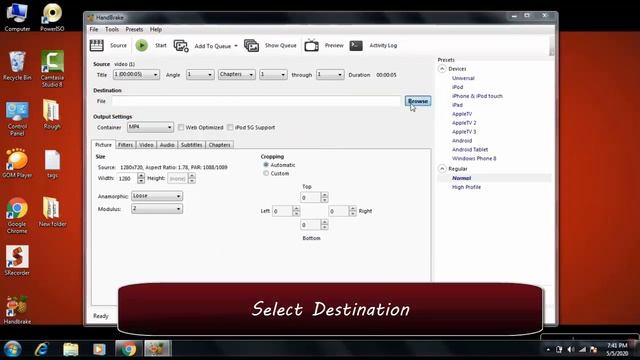Enable the Web Optimized checkbox
Screen dimensions: 640x360
[181, 127]
